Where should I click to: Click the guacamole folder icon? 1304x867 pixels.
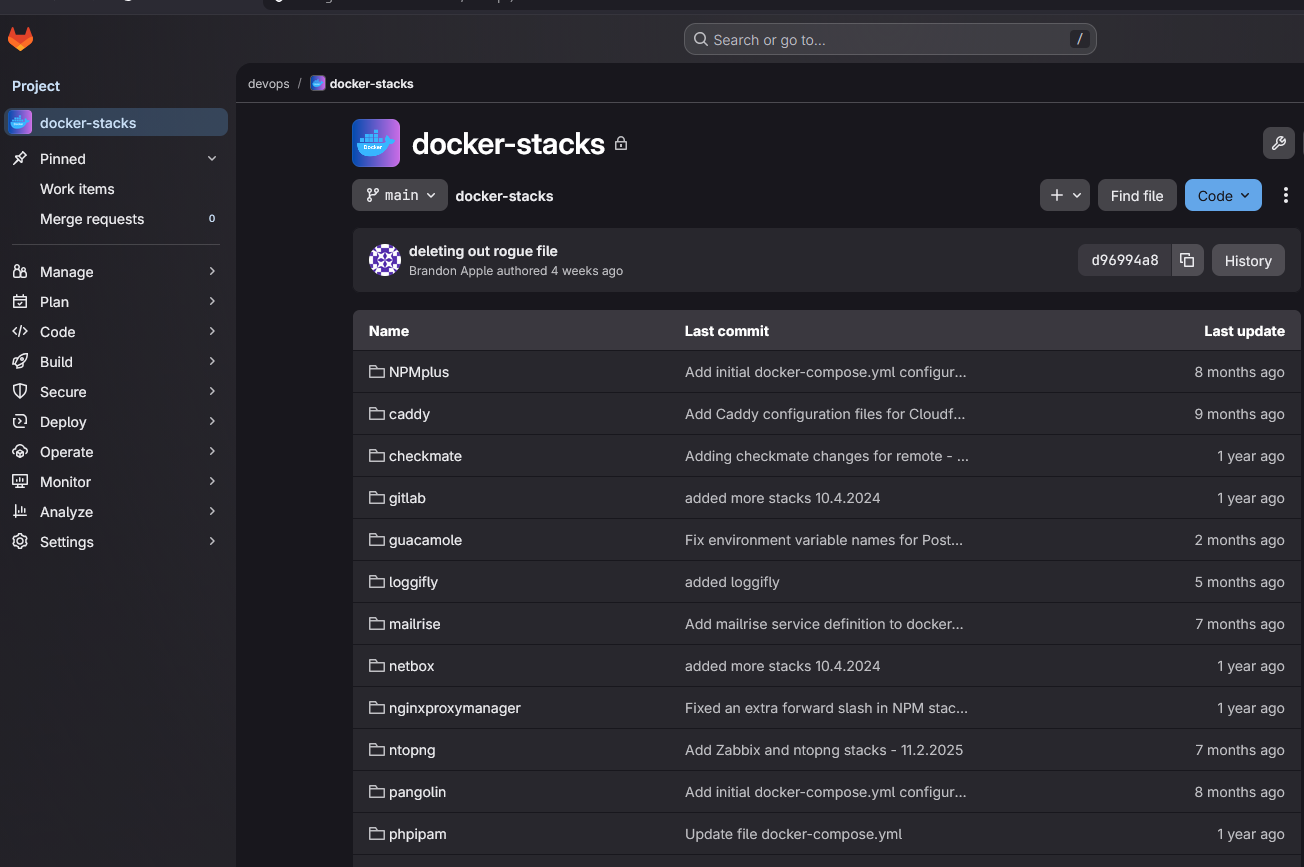pos(377,540)
